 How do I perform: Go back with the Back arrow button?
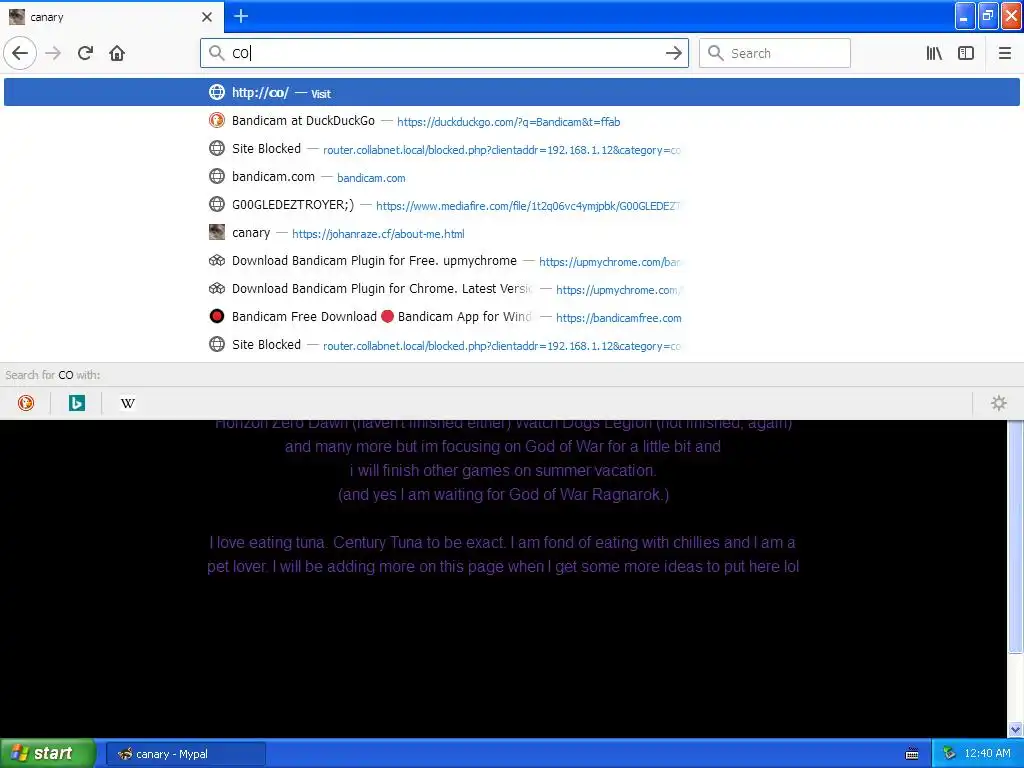coord(20,53)
